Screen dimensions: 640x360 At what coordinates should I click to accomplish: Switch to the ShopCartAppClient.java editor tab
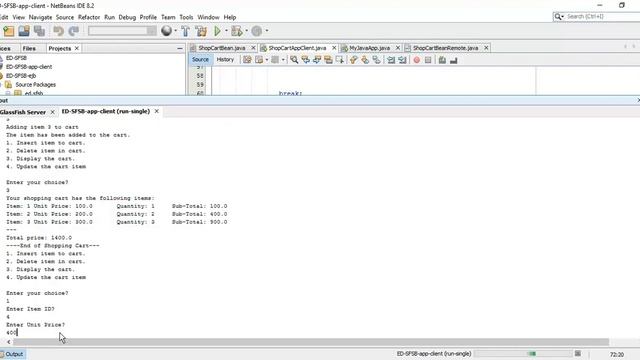coord(297,48)
